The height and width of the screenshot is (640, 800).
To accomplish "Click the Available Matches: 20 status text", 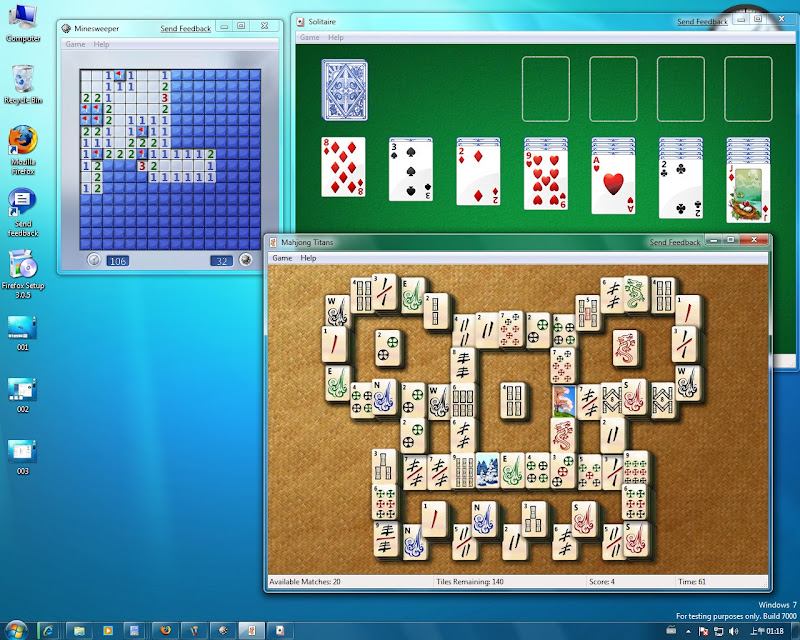I will click(x=305, y=582).
